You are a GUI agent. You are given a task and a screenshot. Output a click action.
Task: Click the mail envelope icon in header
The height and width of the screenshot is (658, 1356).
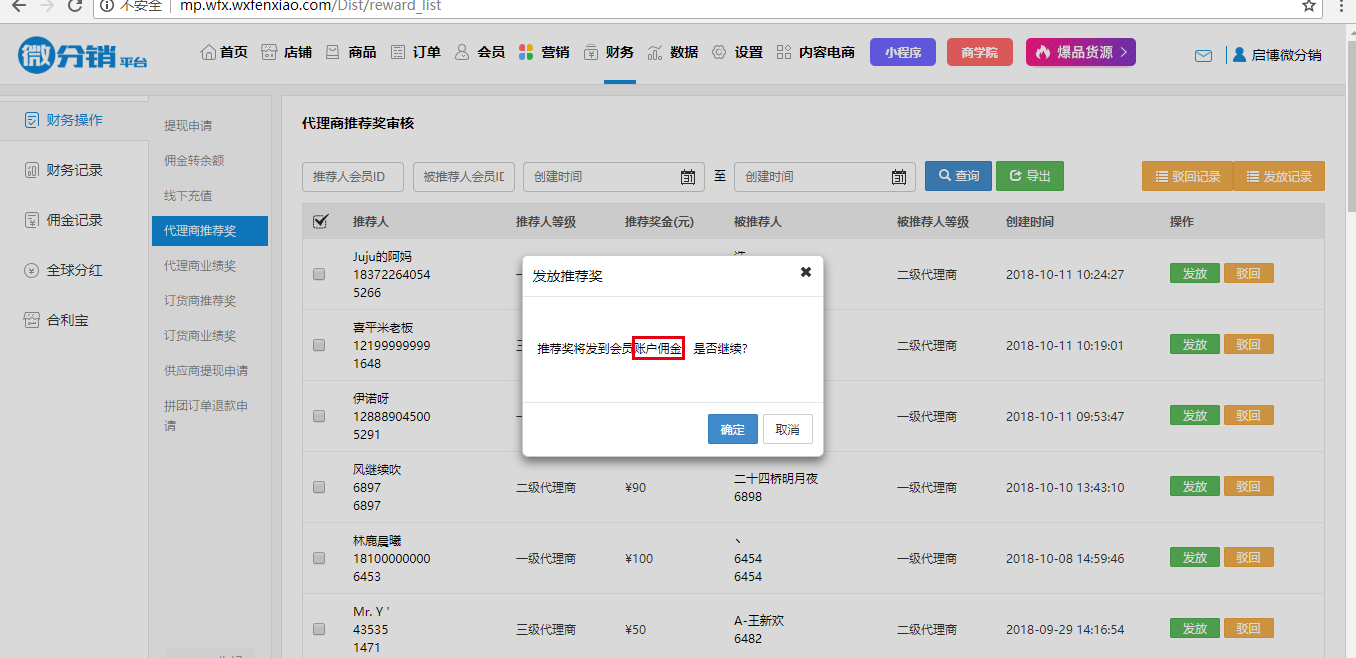point(1203,56)
